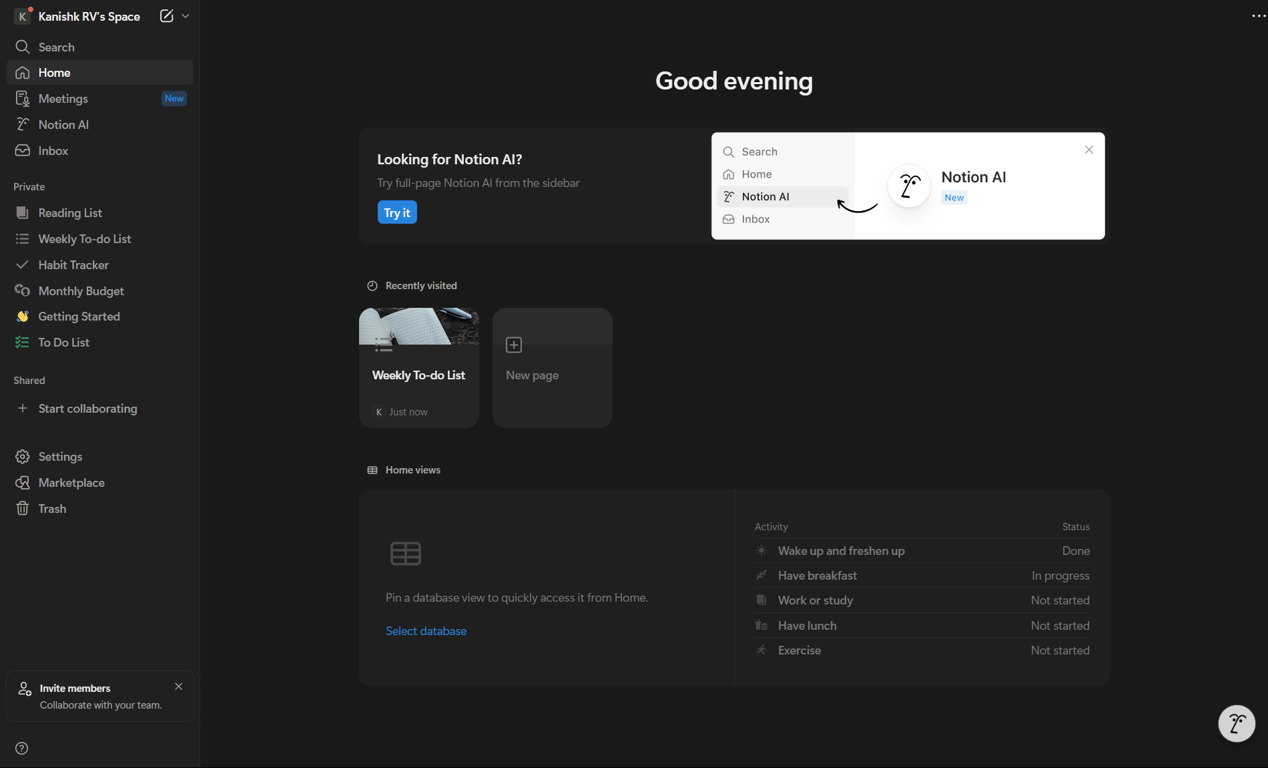Viewport: 1268px width, 768px height.
Task: Open Meetings in the sidebar
Action: coord(100,99)
